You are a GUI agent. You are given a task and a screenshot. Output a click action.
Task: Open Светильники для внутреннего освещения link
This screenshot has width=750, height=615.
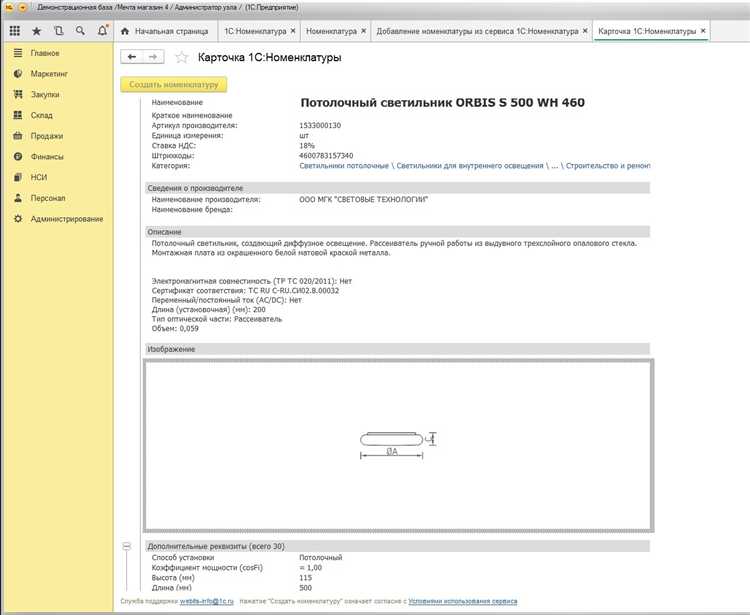tap(470, 166)
